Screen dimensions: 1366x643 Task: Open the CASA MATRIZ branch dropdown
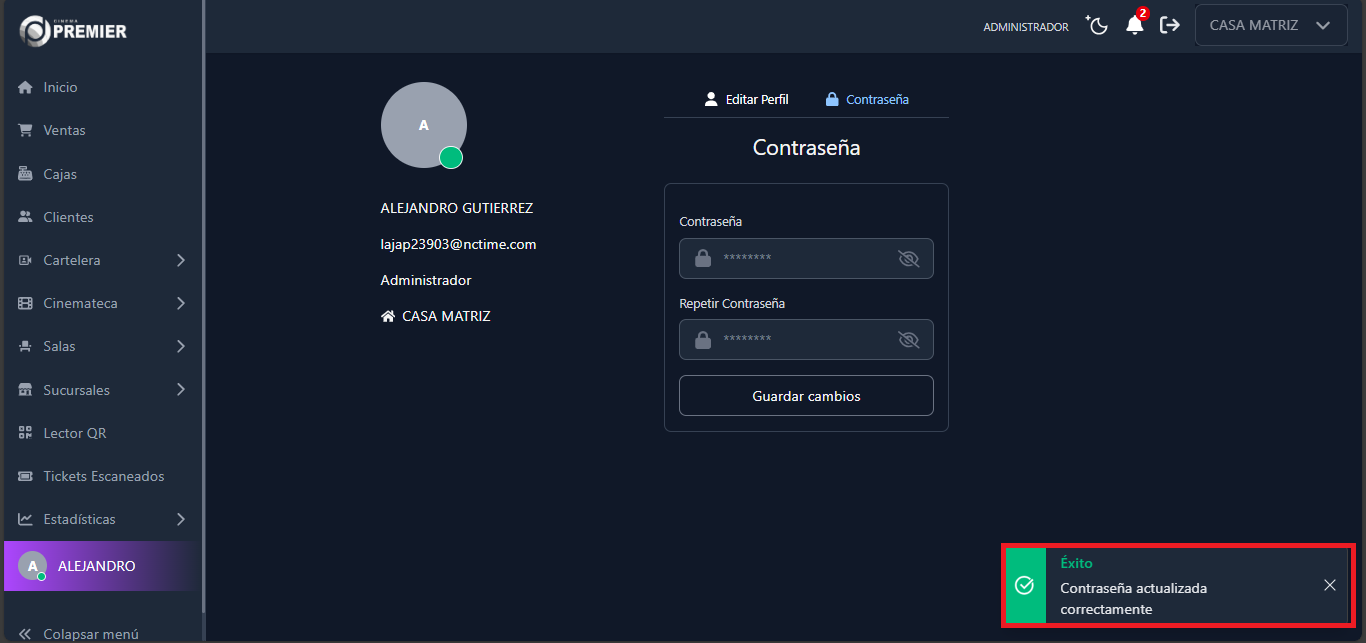pos(1270,24)
